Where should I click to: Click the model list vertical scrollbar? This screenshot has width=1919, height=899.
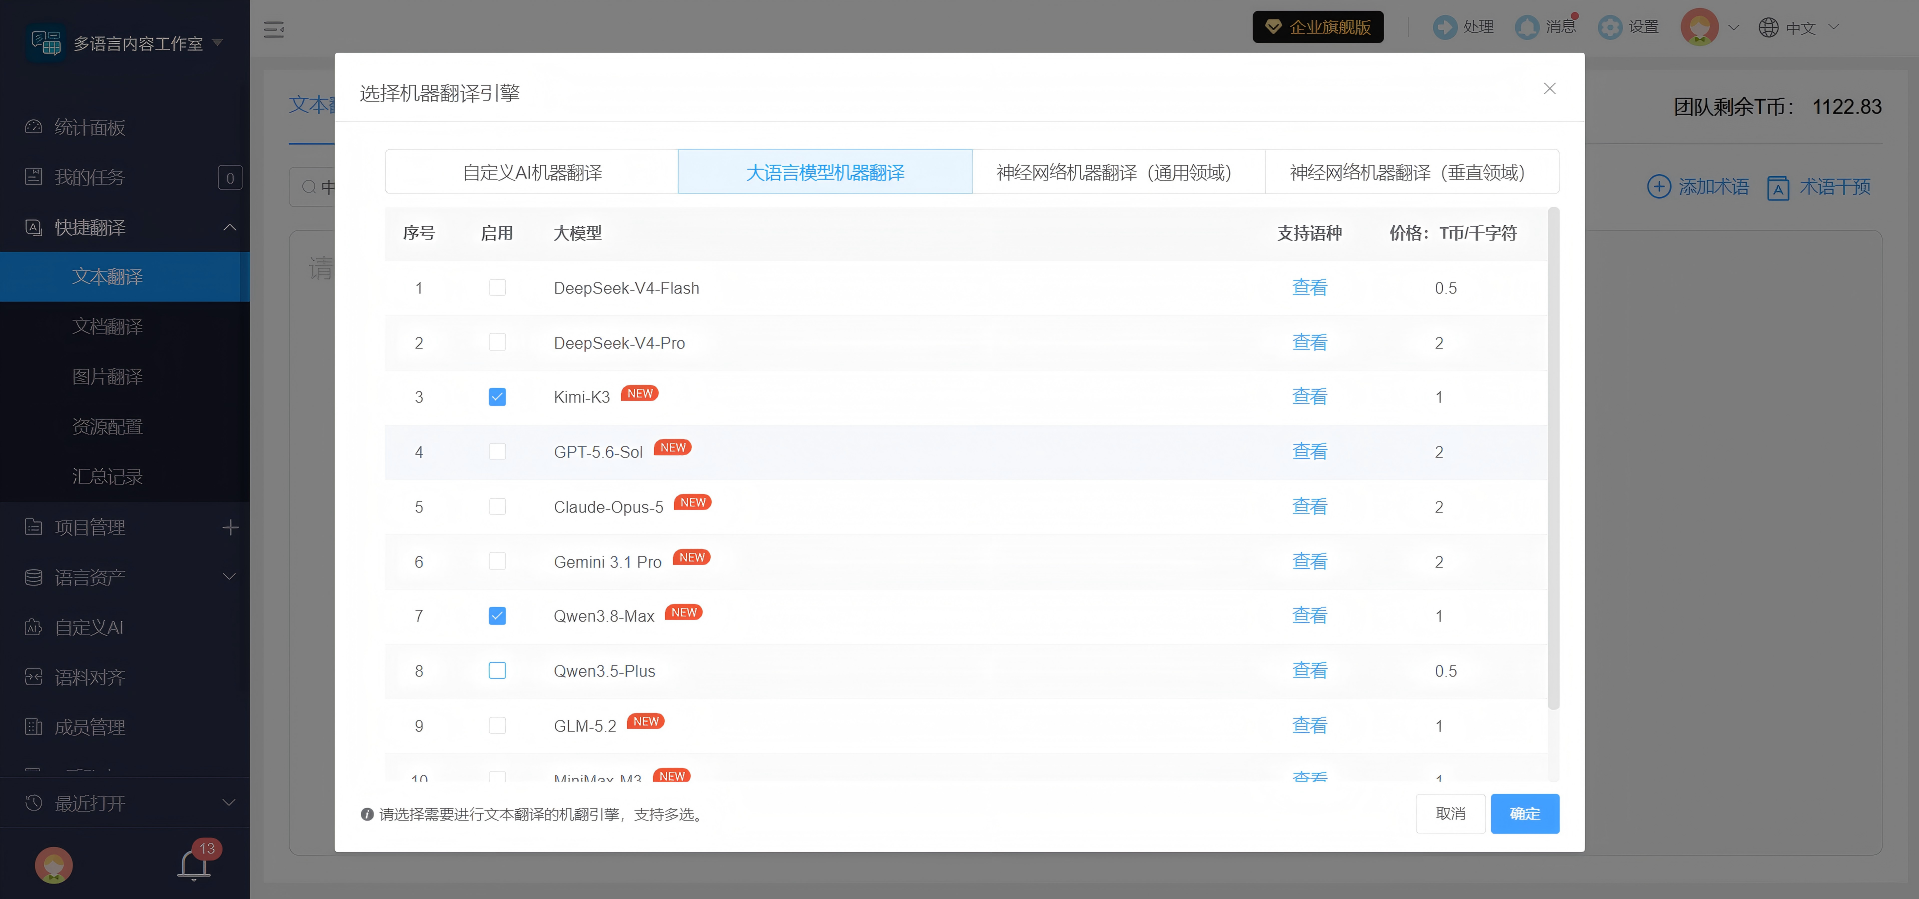pos(1553,458)
